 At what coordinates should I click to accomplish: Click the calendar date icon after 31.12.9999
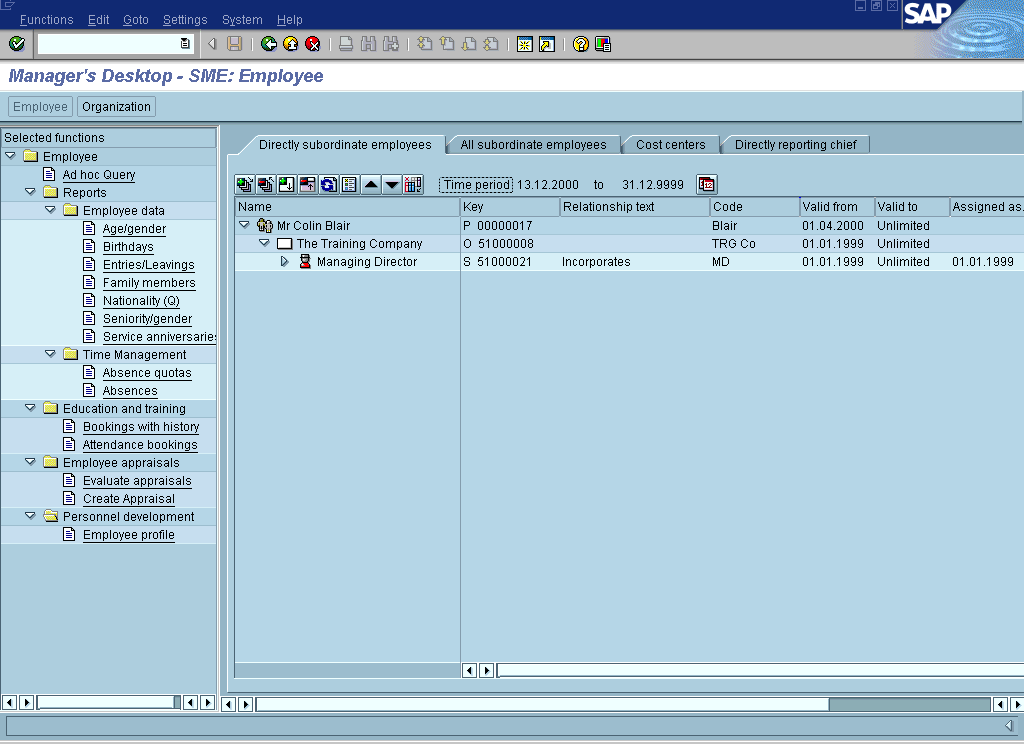pyautogui.click(x=707, y=185)
